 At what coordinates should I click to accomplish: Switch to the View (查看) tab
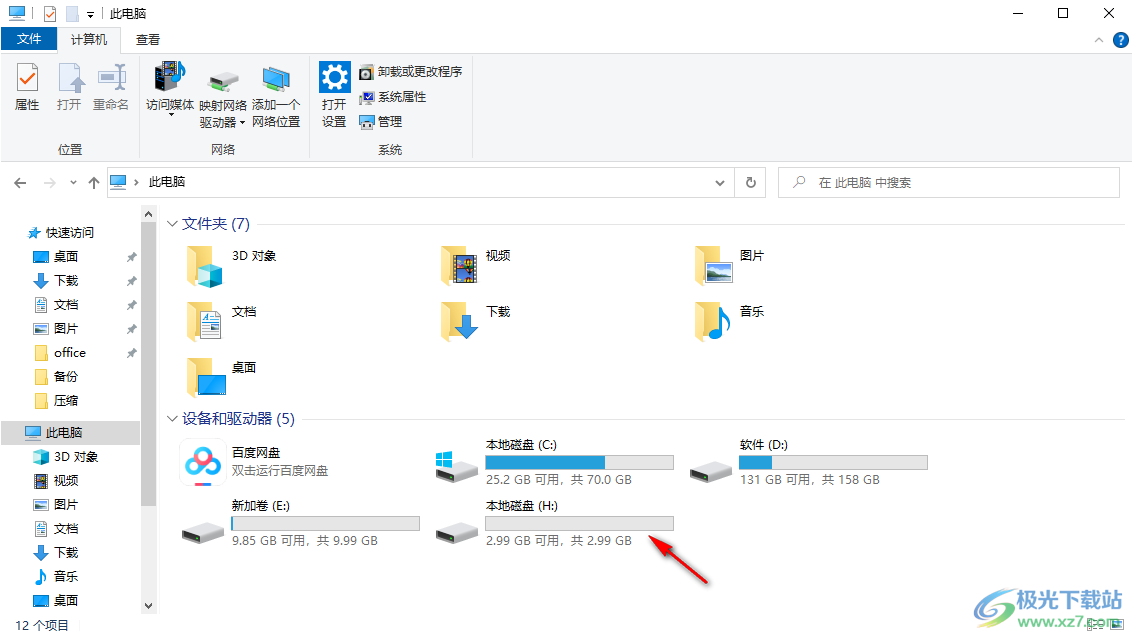click(148, 39)
